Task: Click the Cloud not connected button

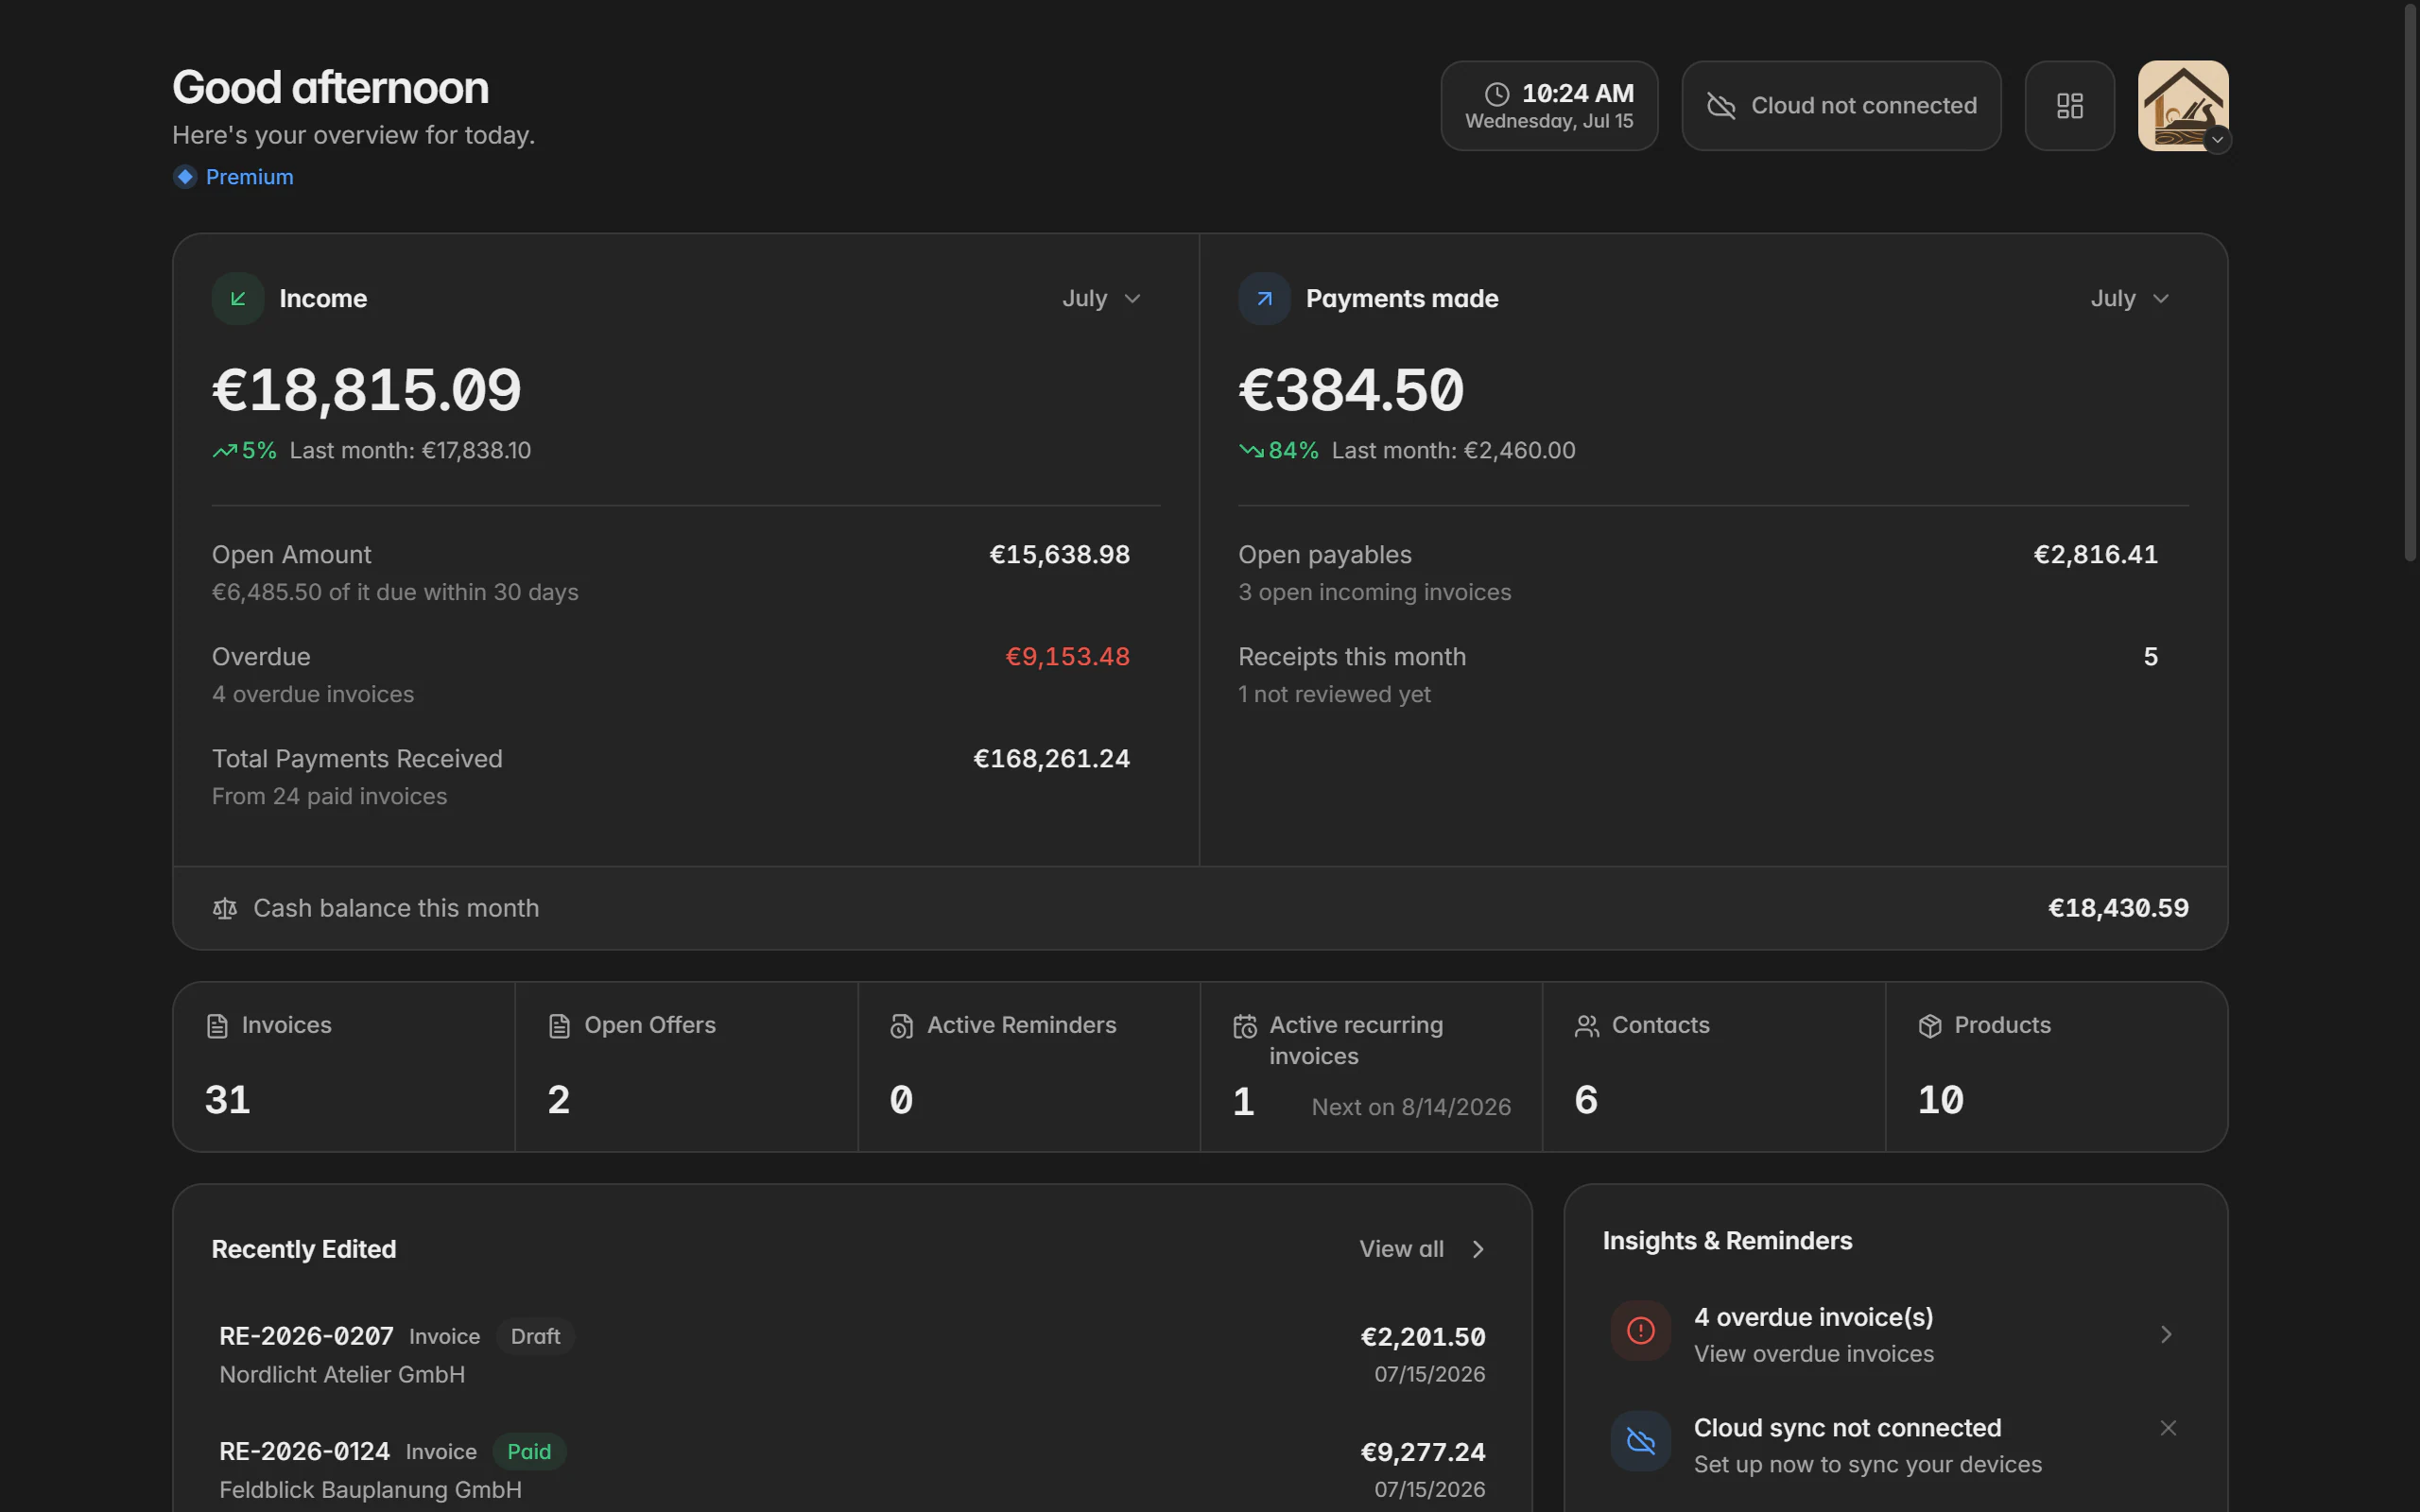Action: pyautogui.click(x=1841, y=106)
